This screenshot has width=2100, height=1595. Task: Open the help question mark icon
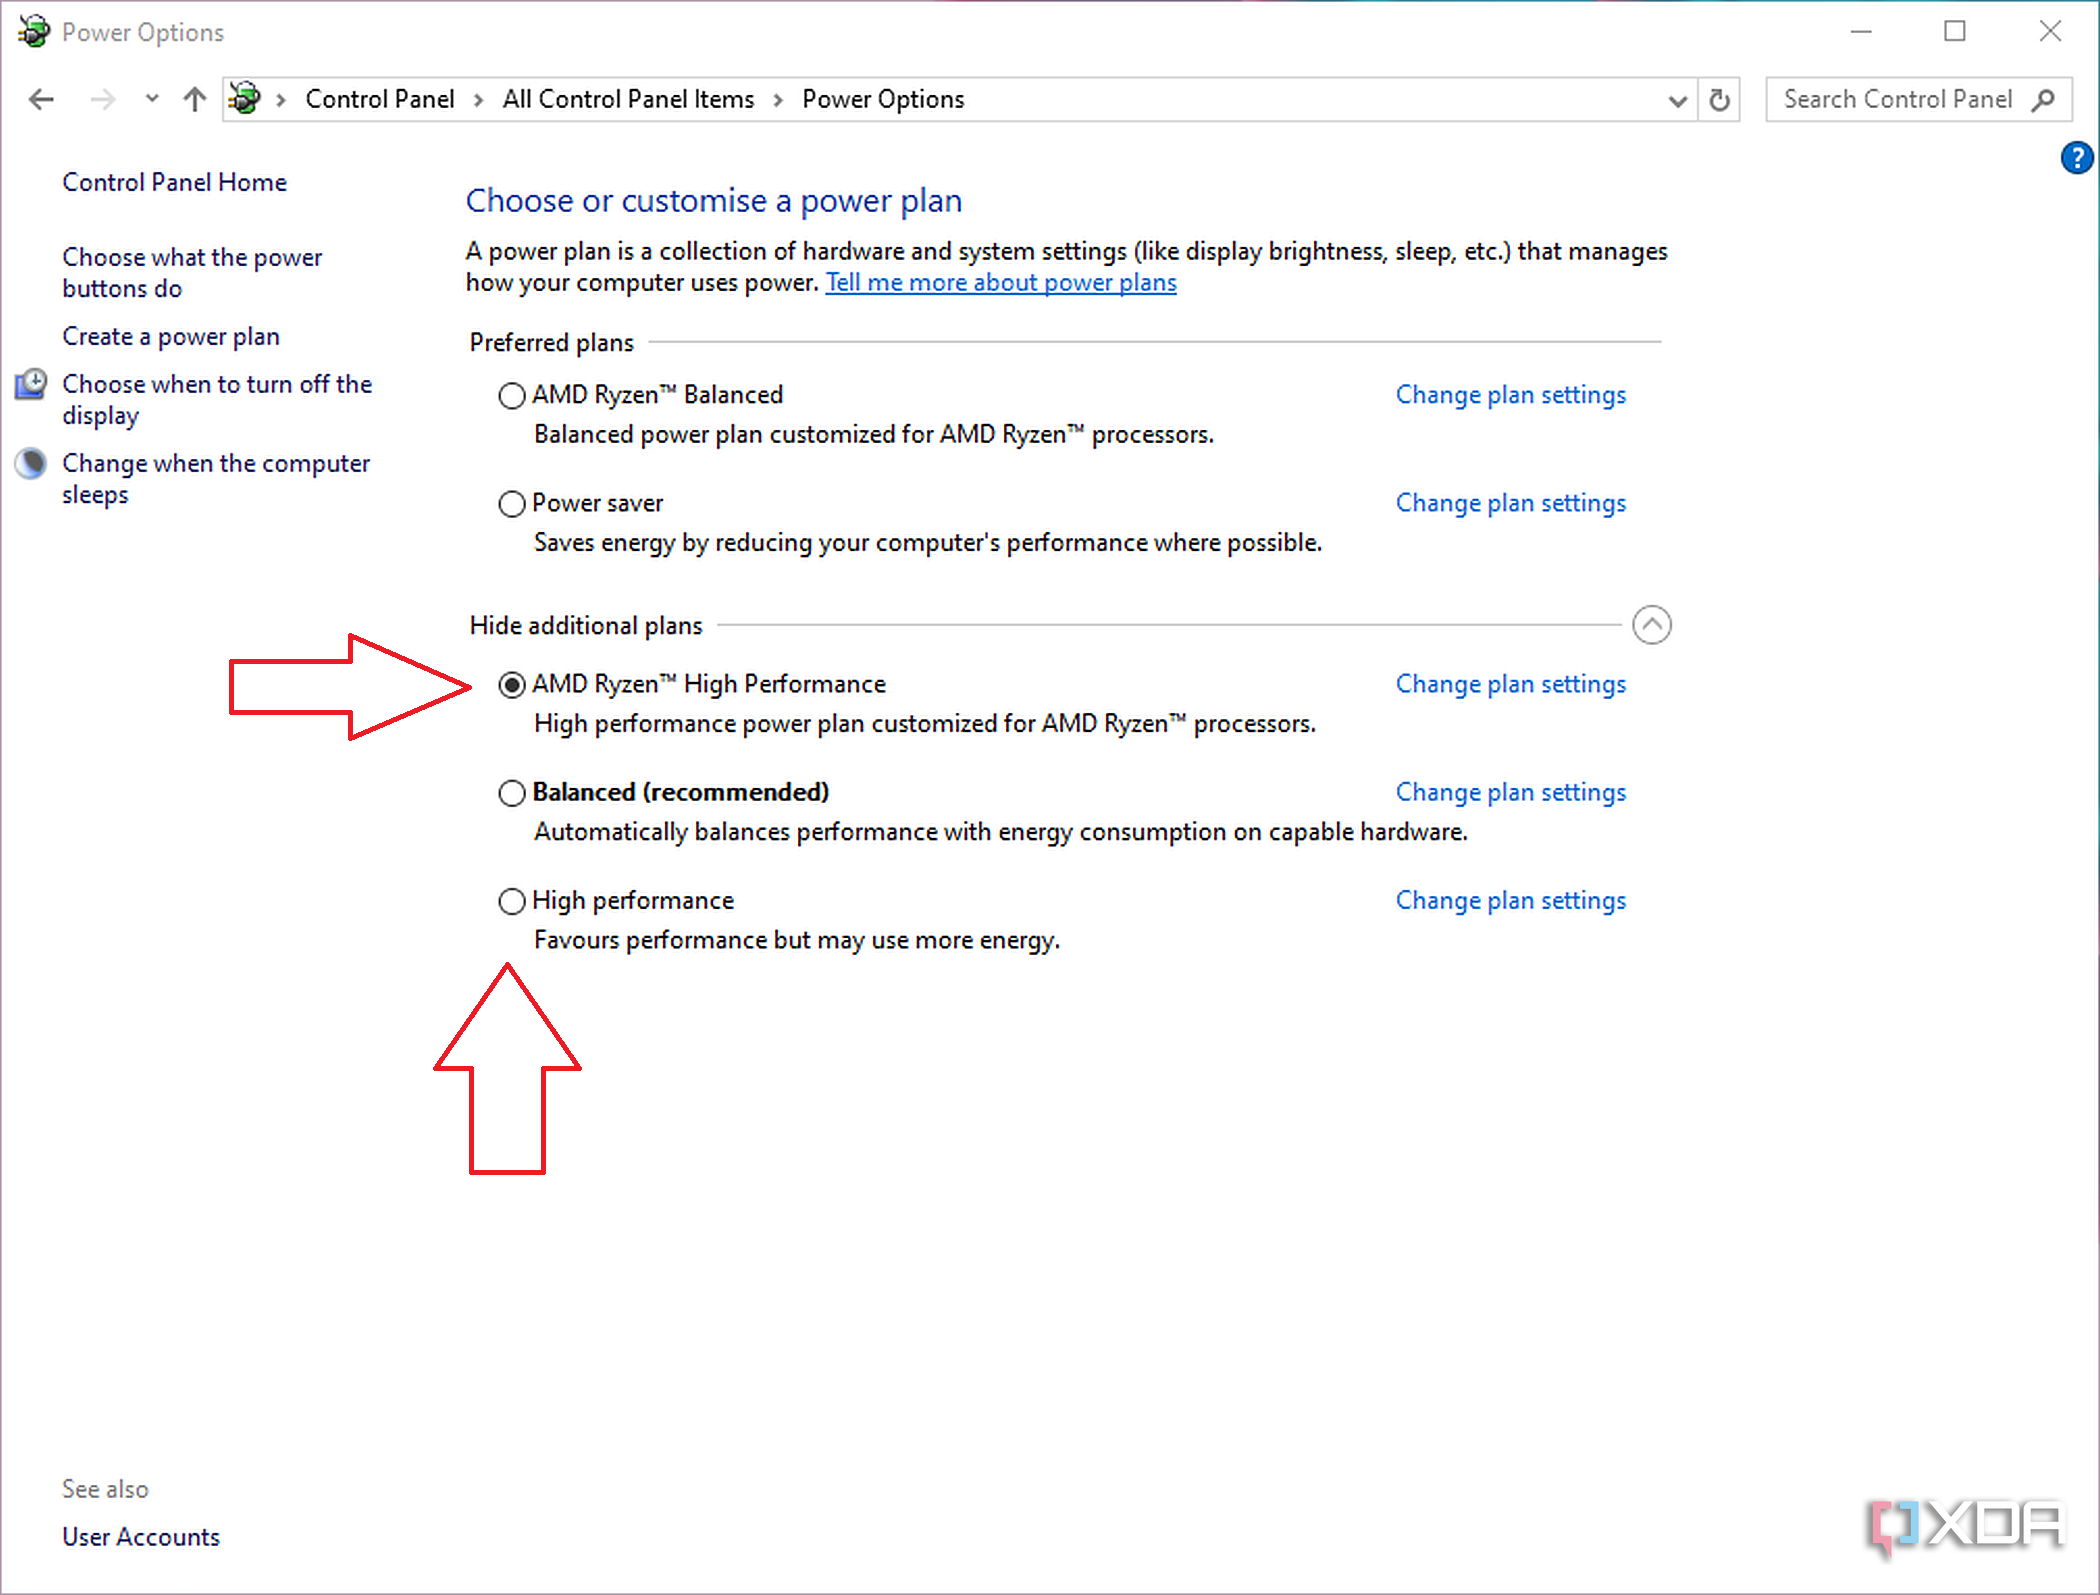(x=2076, y=157)
